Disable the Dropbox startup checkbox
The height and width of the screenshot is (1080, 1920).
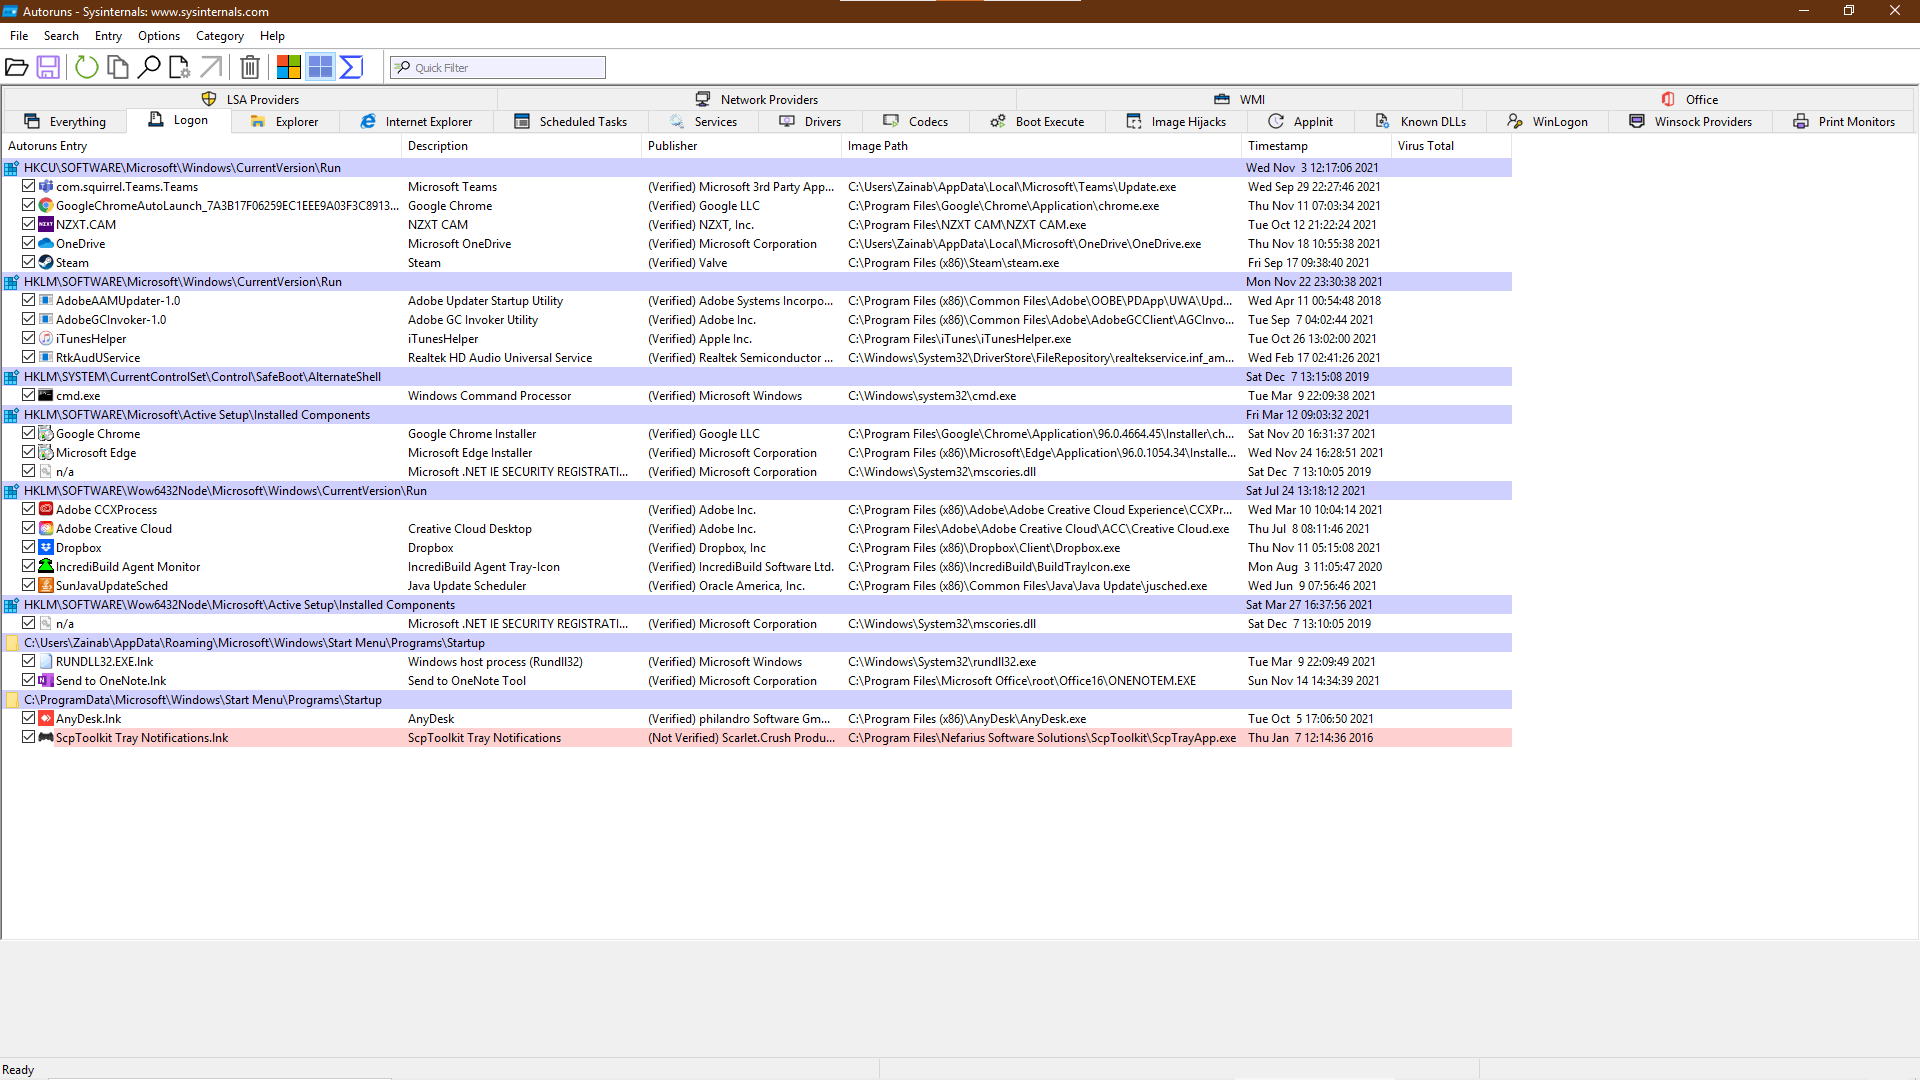29,547
